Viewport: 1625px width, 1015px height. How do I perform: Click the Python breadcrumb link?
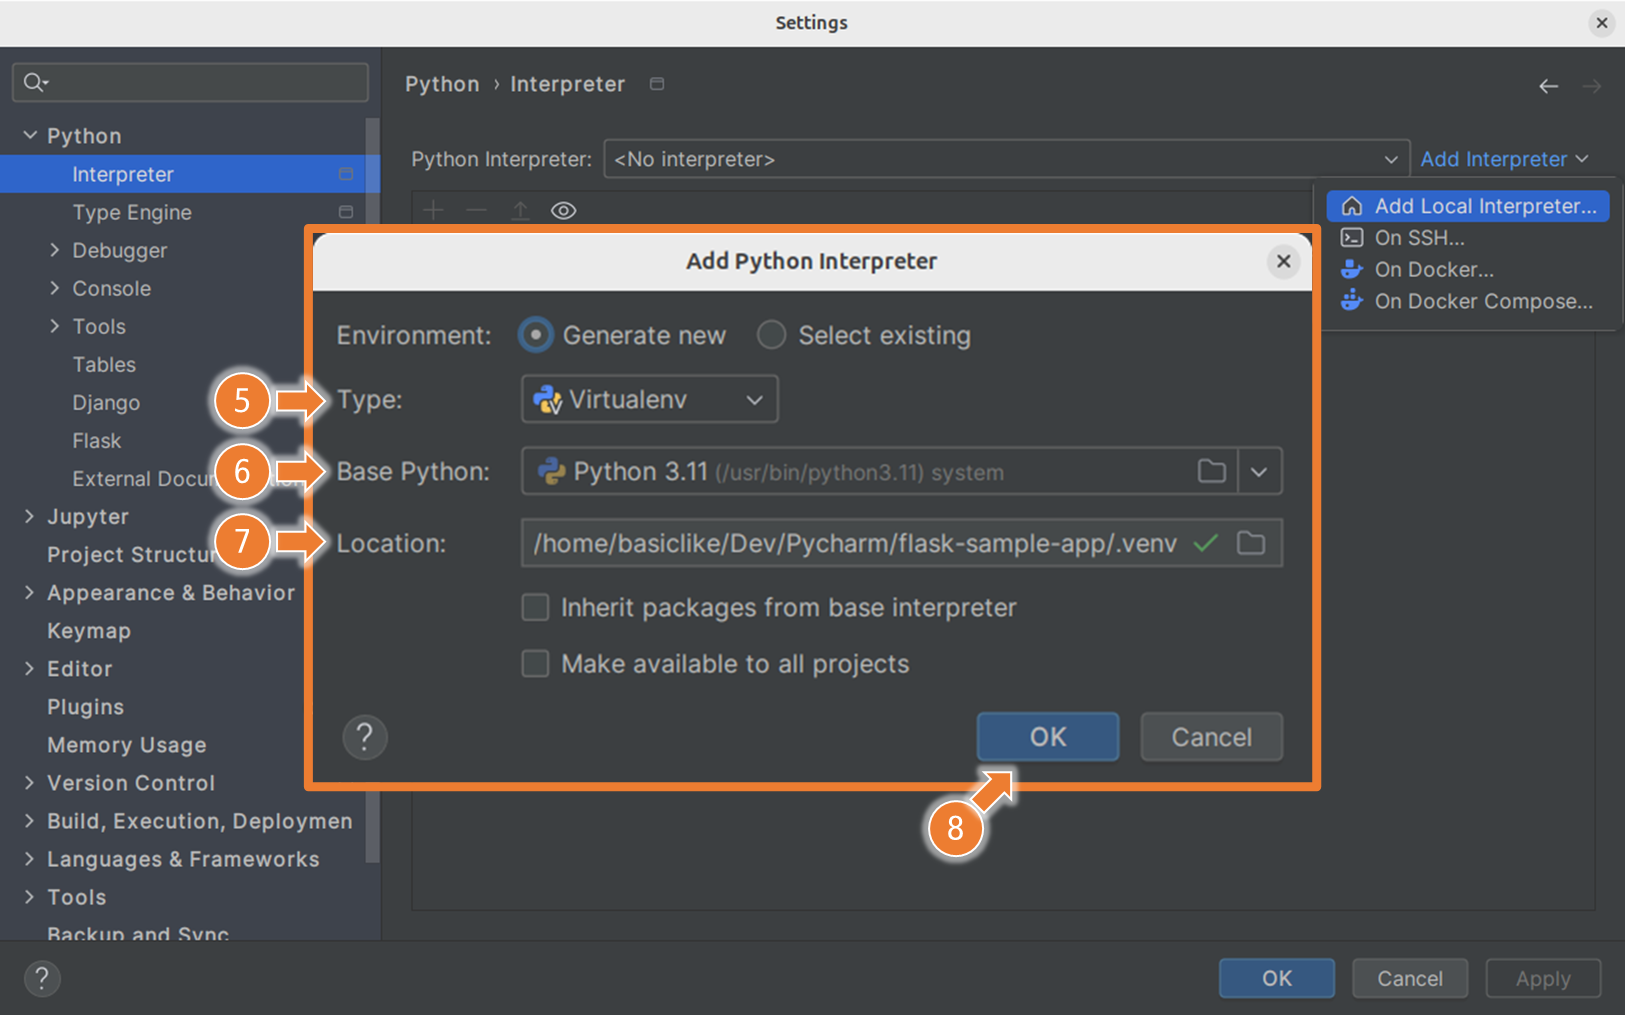(442, 84)
